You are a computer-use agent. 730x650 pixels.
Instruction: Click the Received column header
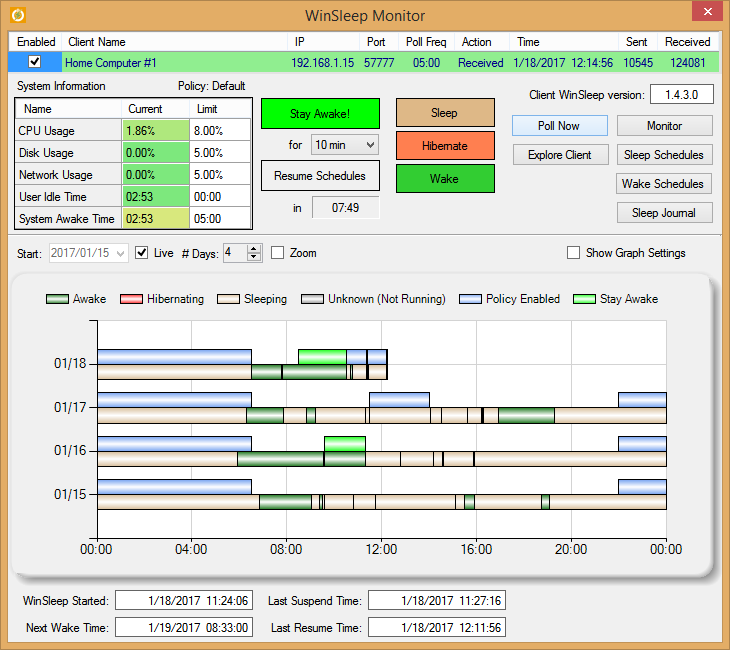[x=688, y=42]
